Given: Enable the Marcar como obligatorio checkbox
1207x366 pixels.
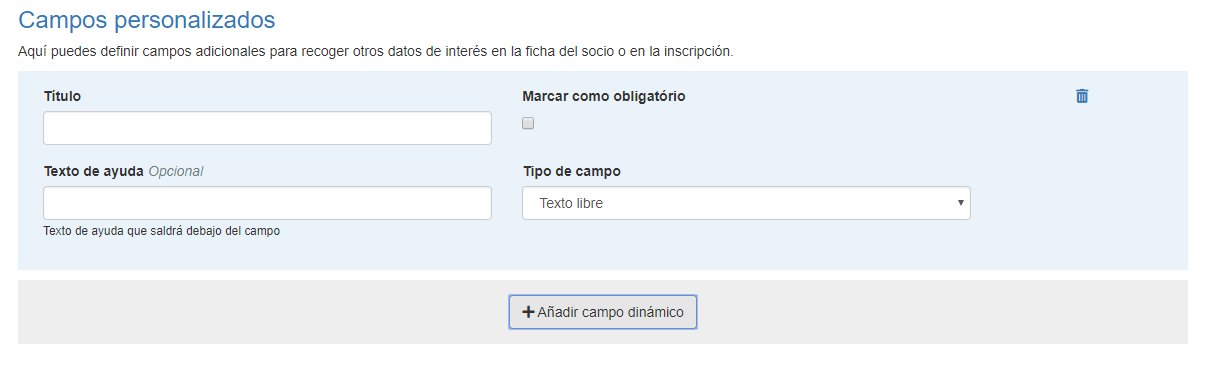Looking at the screenshot, I should click(529, 123).
